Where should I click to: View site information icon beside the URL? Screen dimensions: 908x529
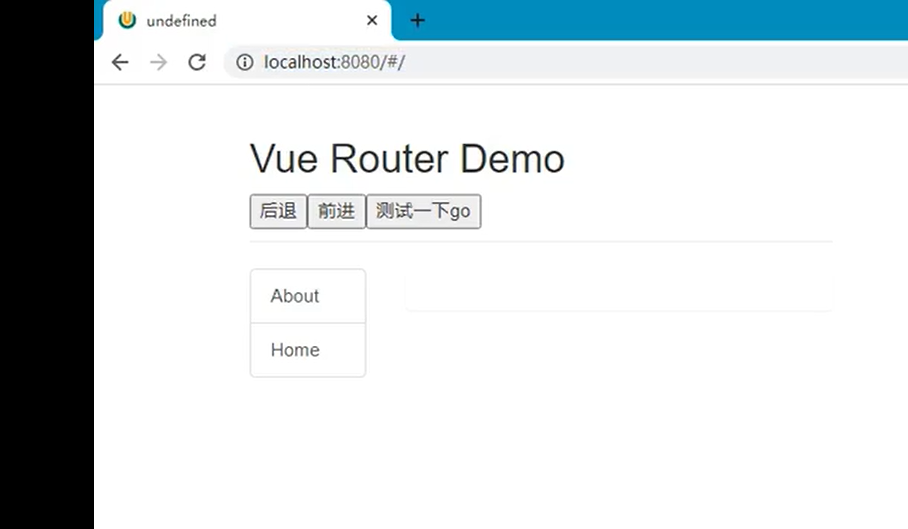point(244,62)
